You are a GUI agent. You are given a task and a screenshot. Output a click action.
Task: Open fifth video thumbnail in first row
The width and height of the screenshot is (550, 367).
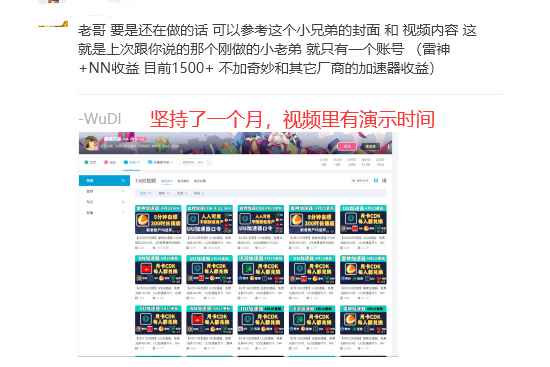pos(363,220)
